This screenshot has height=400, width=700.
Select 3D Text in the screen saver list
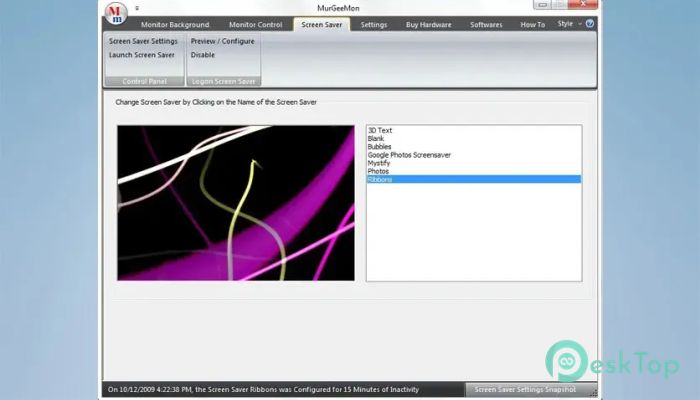[x=474, y=130]
